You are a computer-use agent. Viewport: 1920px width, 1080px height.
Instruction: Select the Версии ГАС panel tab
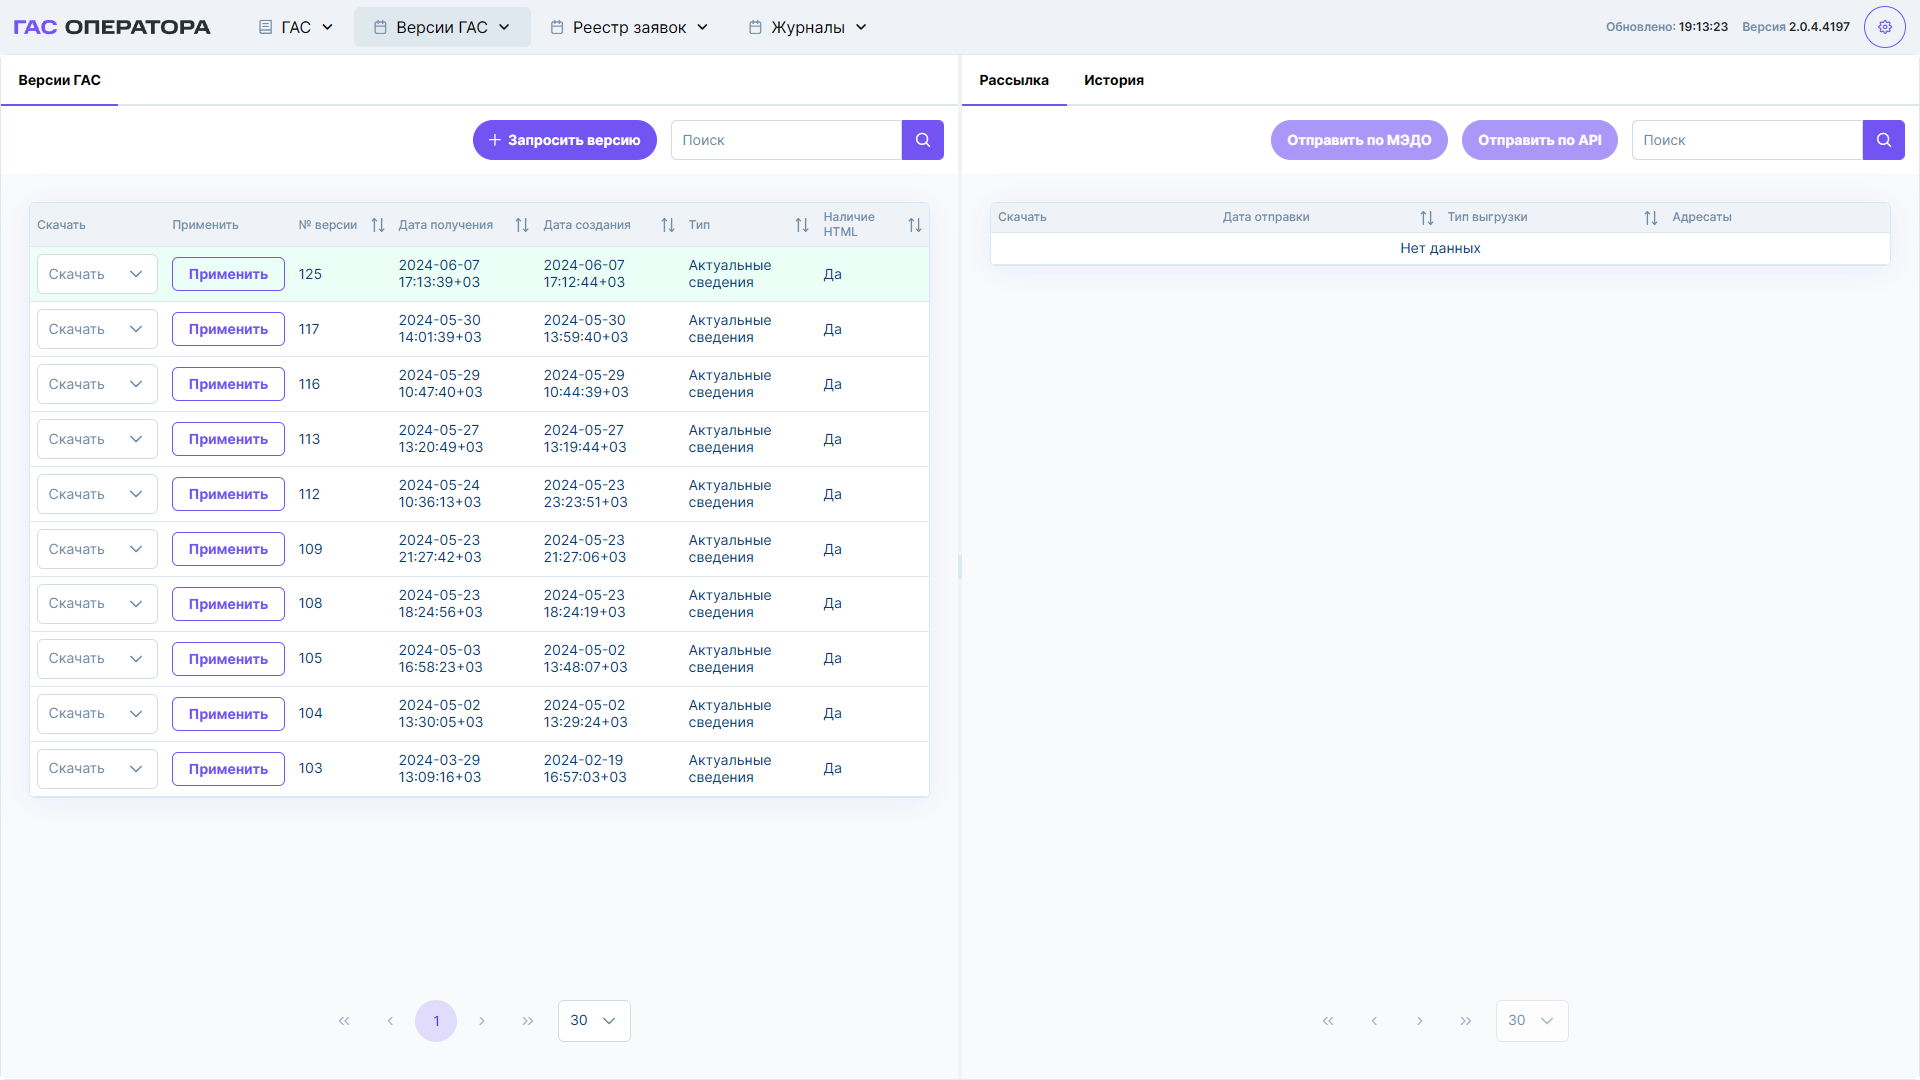(59, 80)
